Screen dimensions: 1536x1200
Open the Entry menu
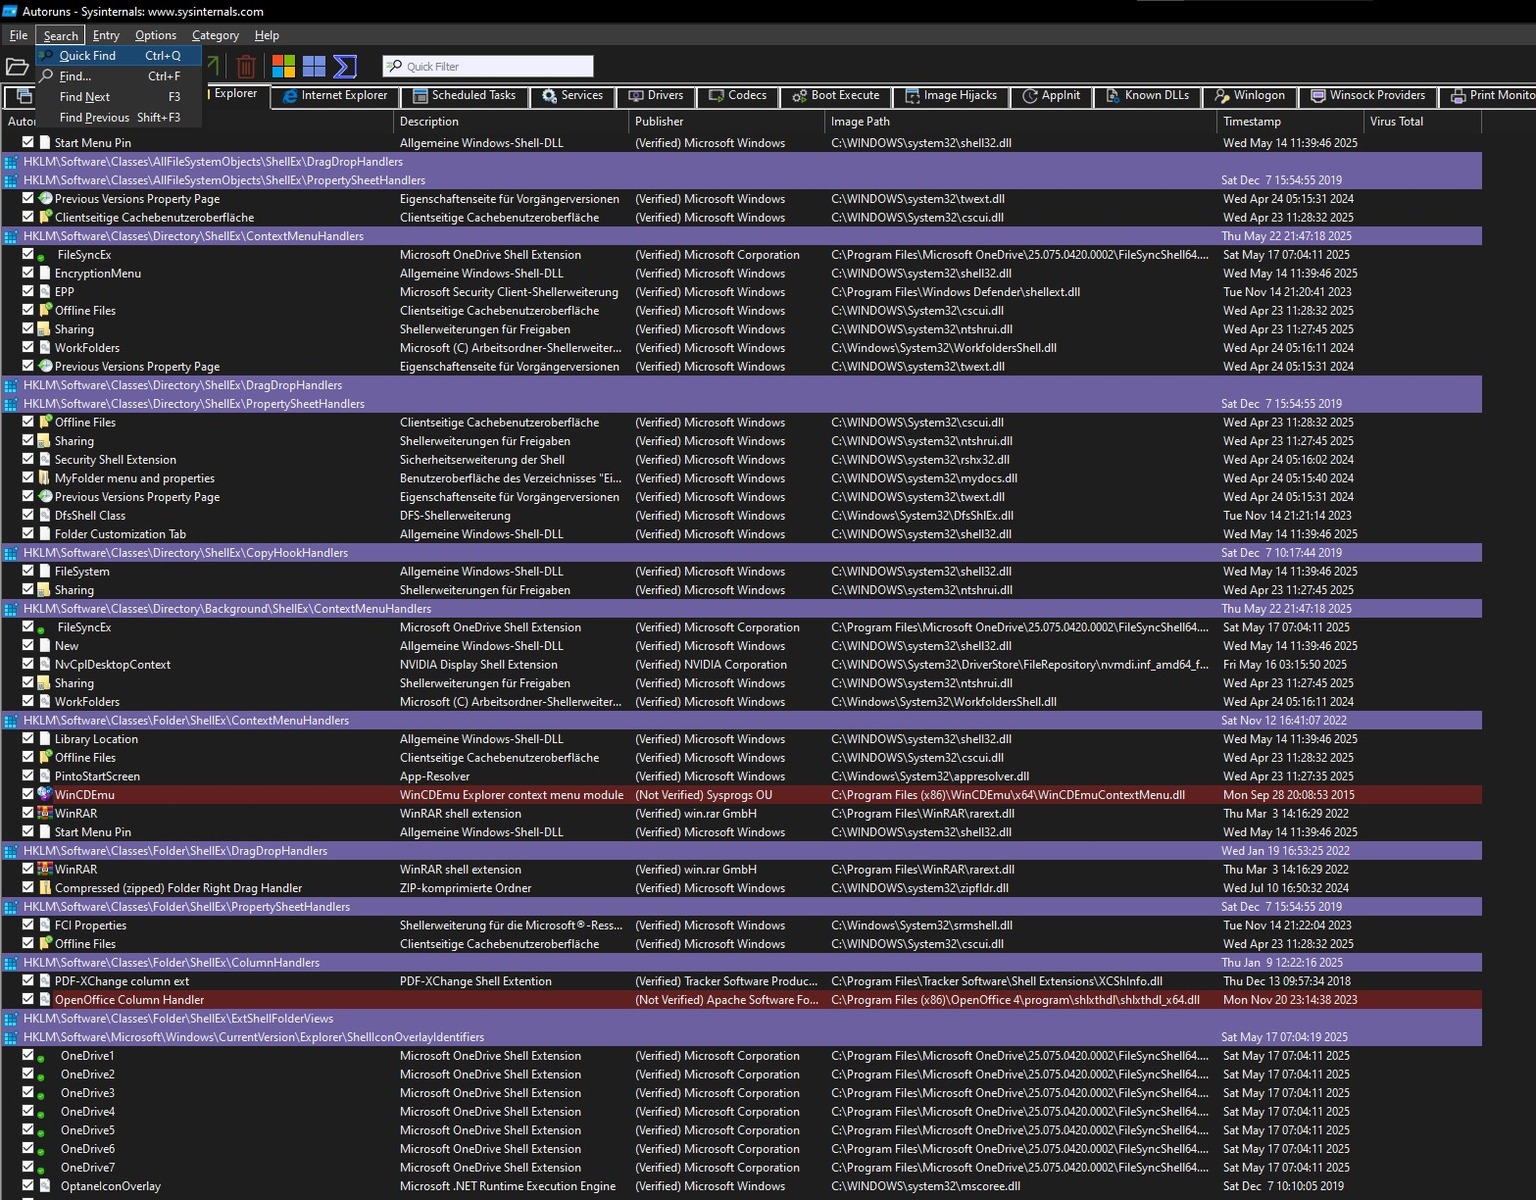(x=106, y=35)
